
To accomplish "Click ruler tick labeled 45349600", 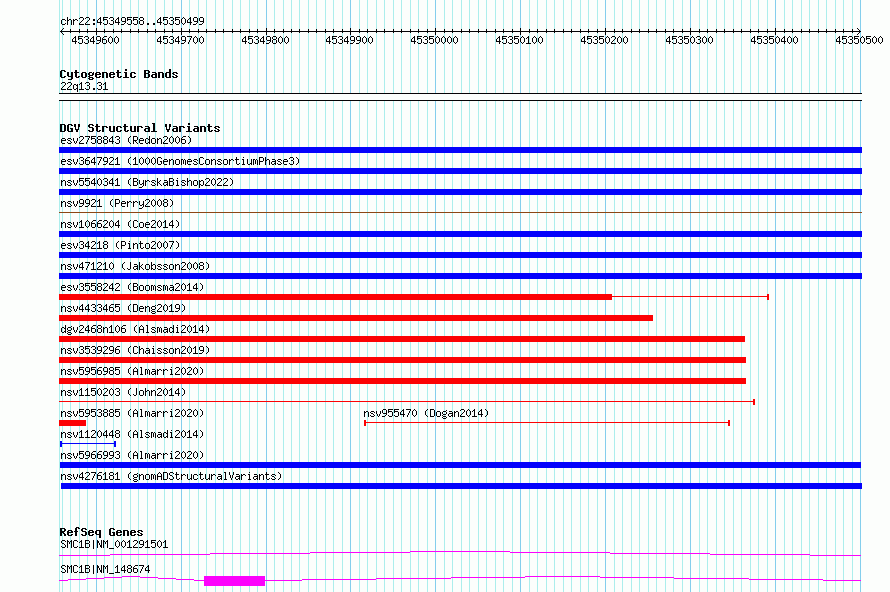I will (x=95, y=40).
